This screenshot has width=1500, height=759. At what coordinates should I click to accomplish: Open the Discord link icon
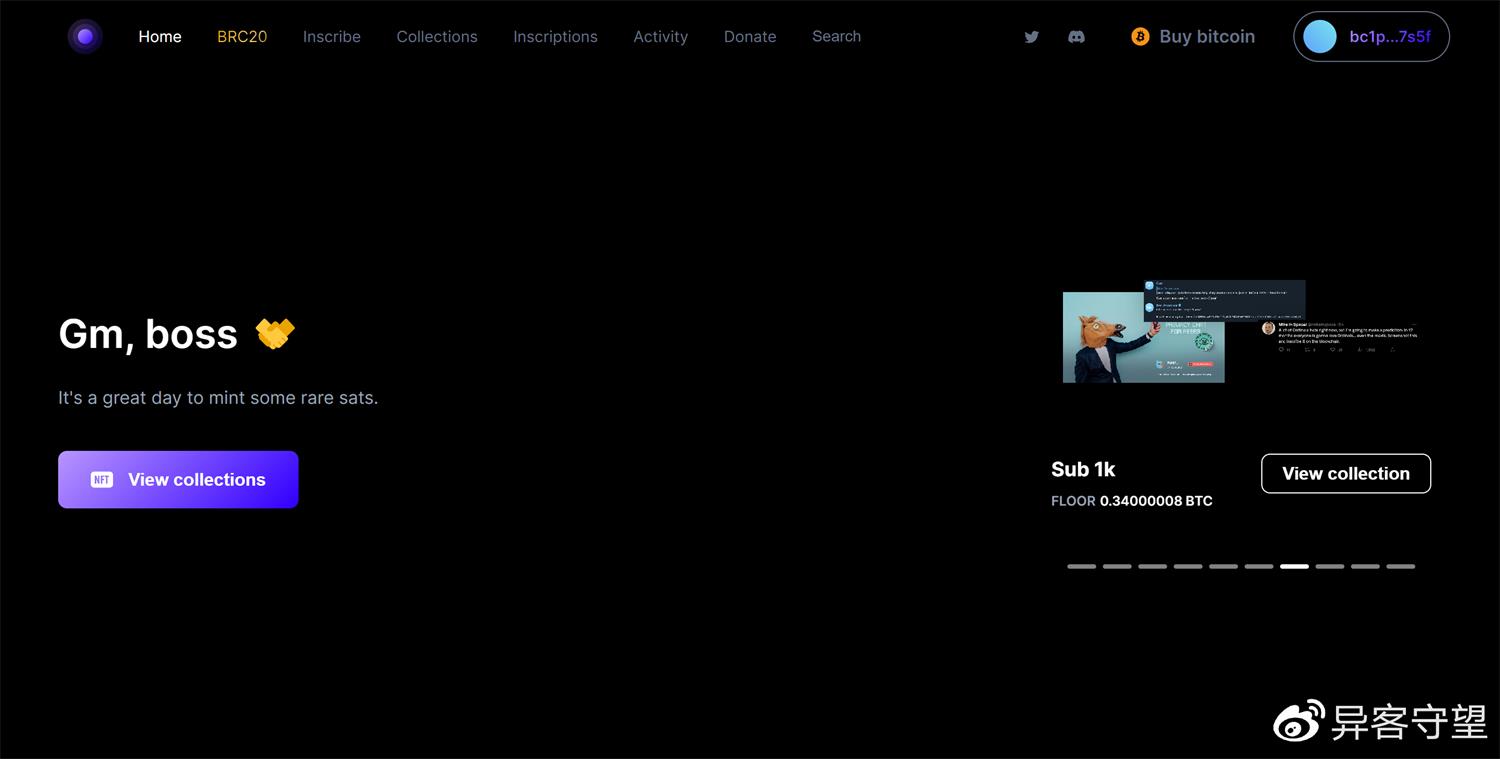[1076, 37]
